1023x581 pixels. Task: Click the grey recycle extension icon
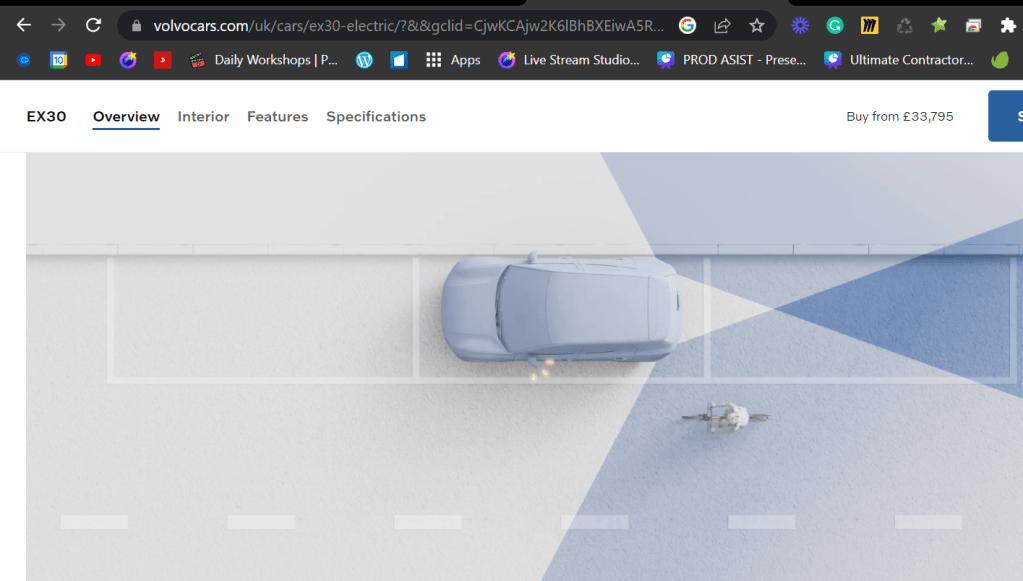click(904, 25)
